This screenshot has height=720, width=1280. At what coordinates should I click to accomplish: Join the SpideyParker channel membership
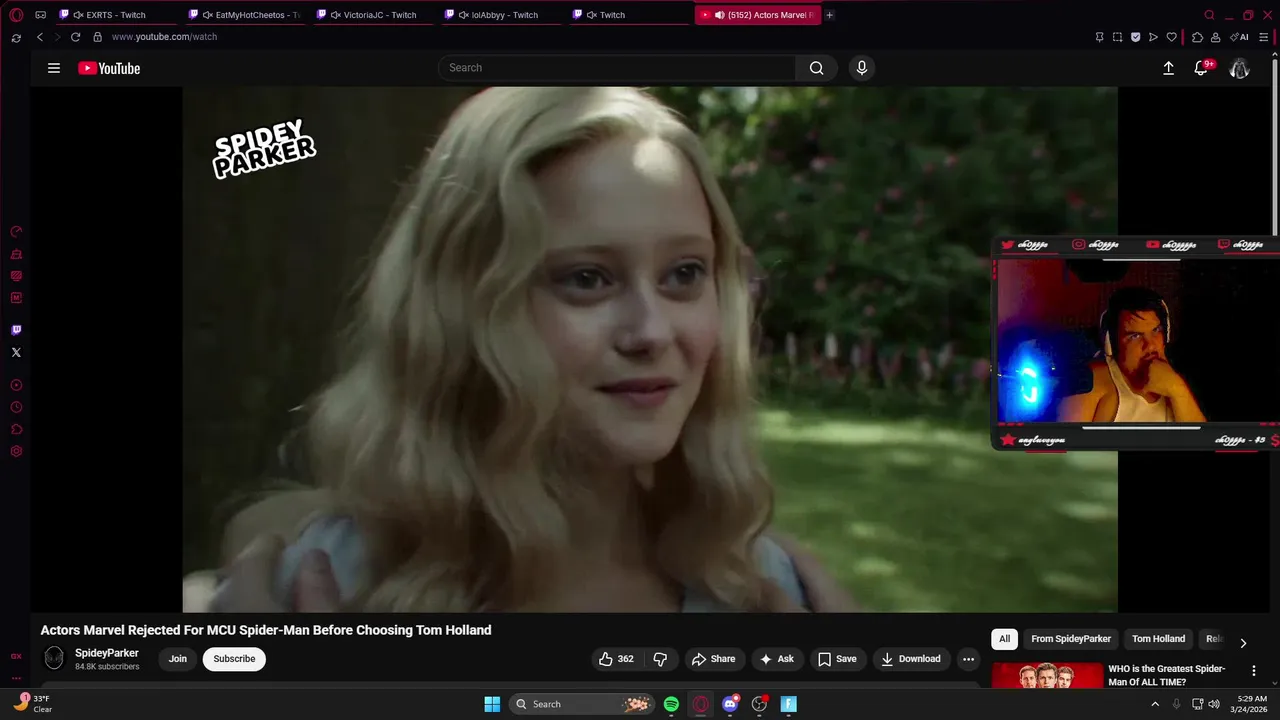[178, 659]
